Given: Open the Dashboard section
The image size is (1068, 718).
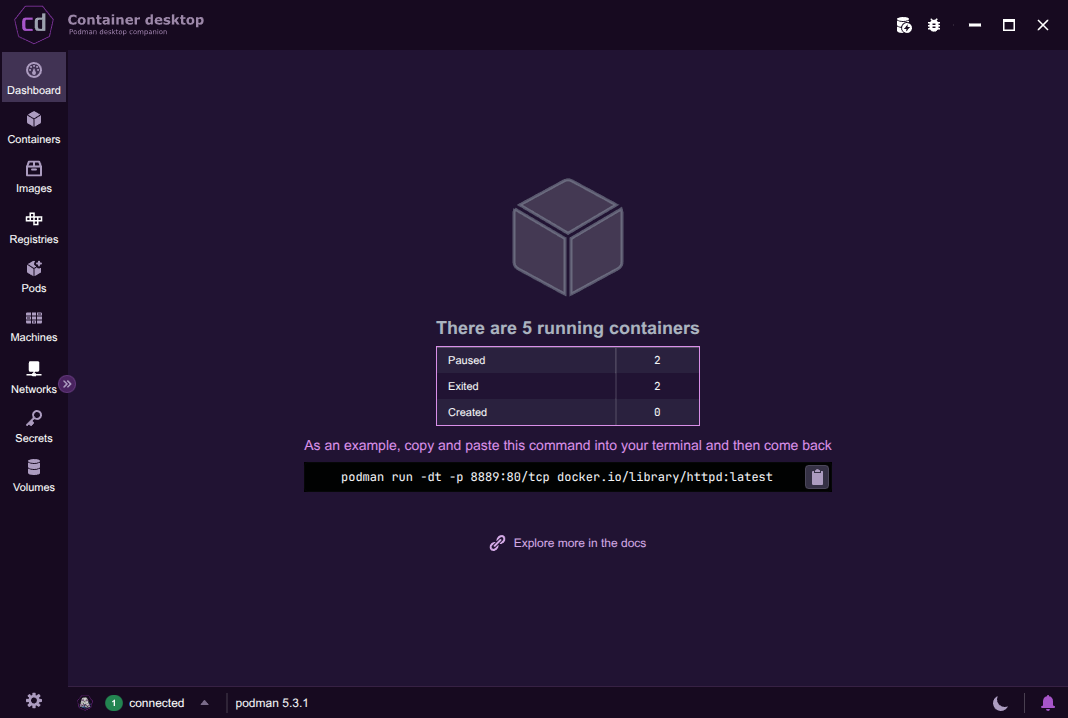Looking at the screenshot, I should pyautogui.click(x=33, y=78).
